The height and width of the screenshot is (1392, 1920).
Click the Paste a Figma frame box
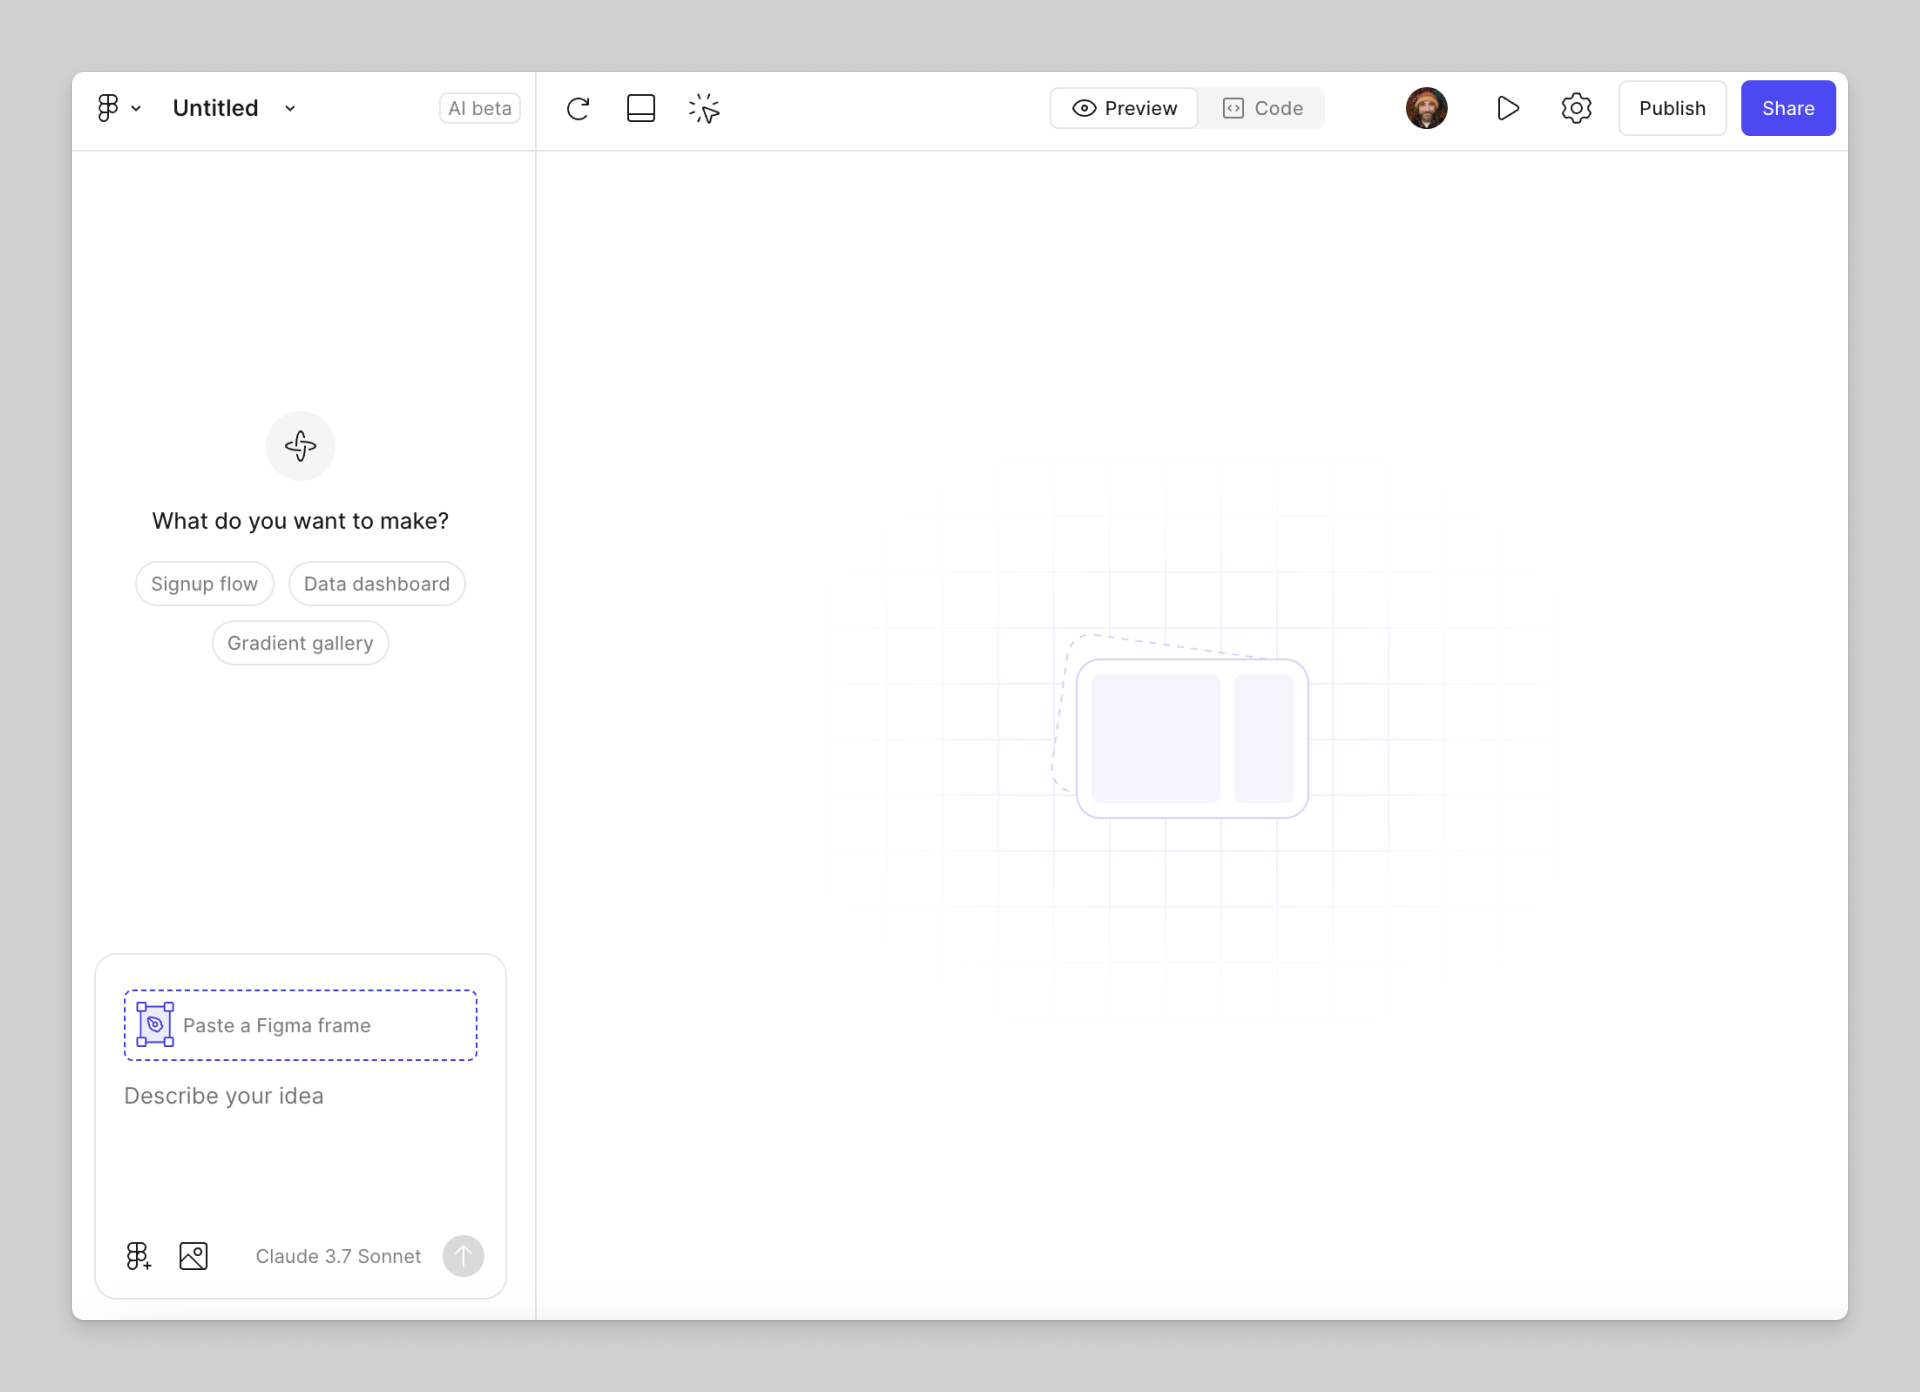point(300,1025)
